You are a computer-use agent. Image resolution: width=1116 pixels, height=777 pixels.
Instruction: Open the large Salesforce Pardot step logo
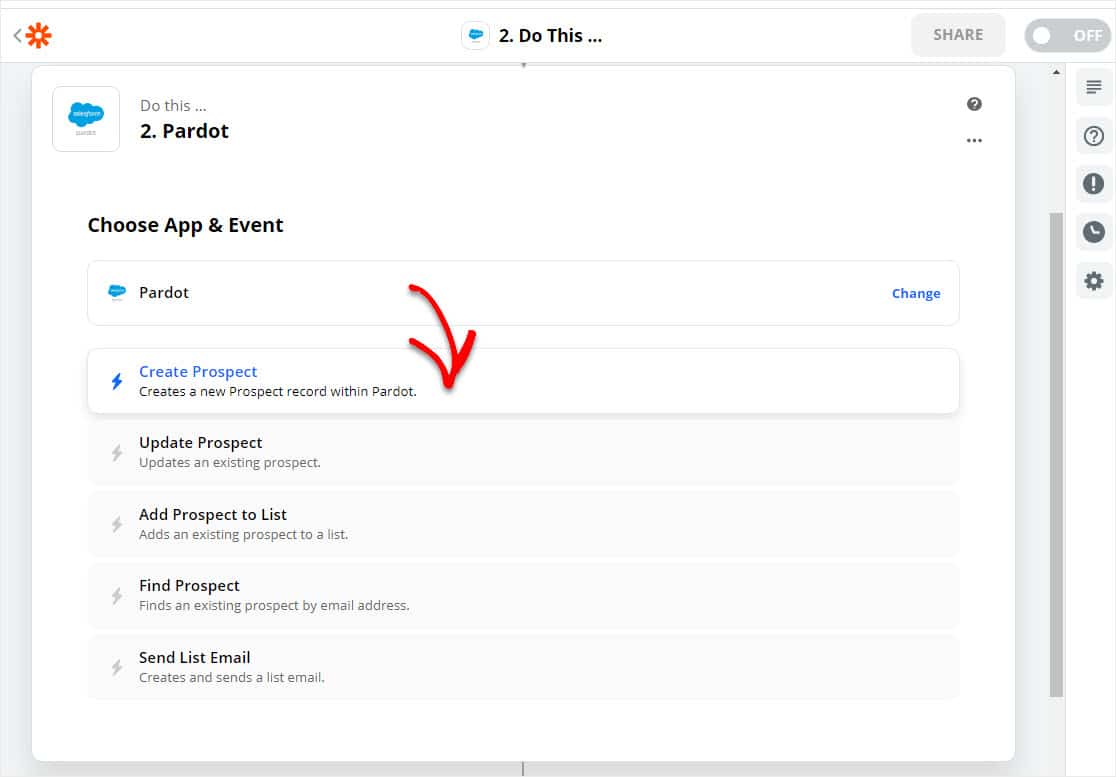[x=86, y=119]
